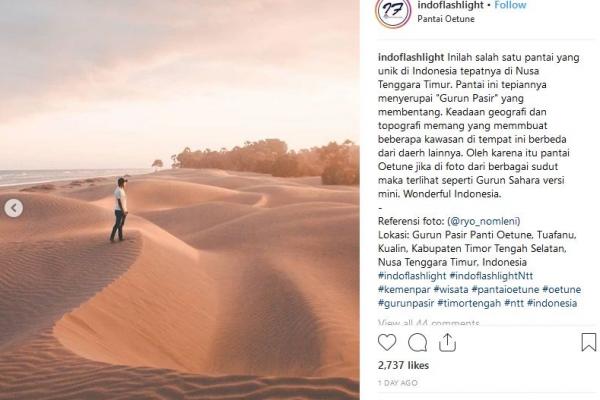
Task: Open the sand dune photo
Action: [179, 200]
